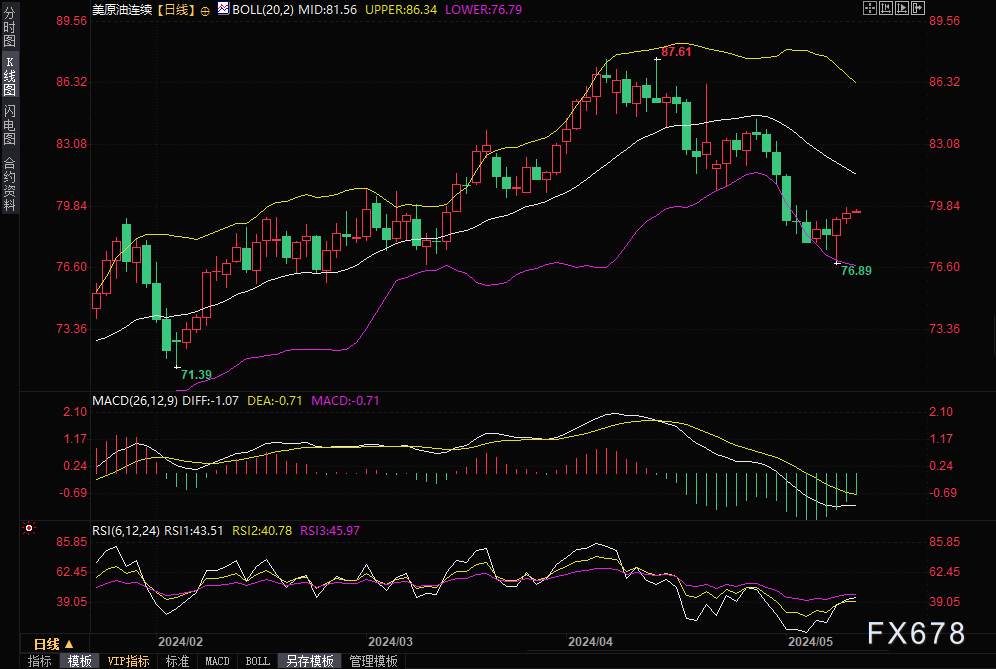
Task: Click the magenta MACD:-0.71 value
Action: pyautogui.click(x=345, y=401)
